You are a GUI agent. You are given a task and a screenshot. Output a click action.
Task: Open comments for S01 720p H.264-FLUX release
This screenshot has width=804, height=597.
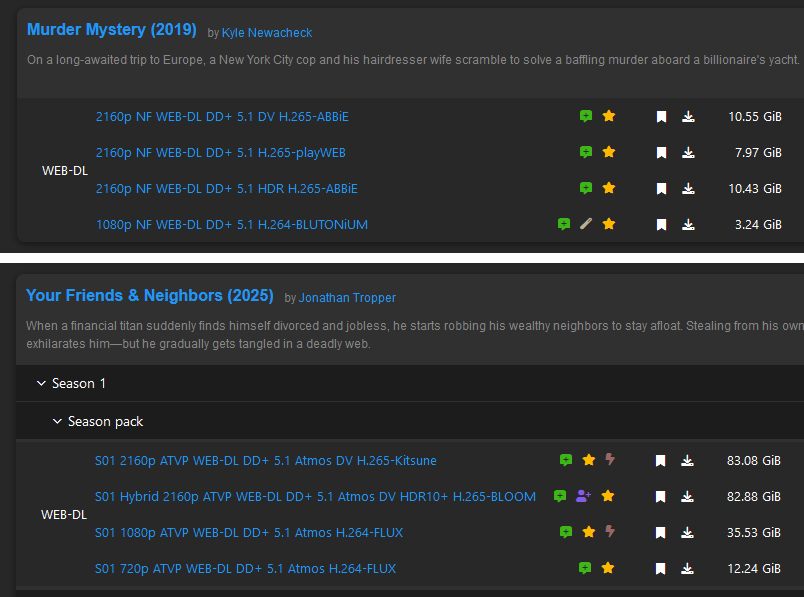[585, 568]
